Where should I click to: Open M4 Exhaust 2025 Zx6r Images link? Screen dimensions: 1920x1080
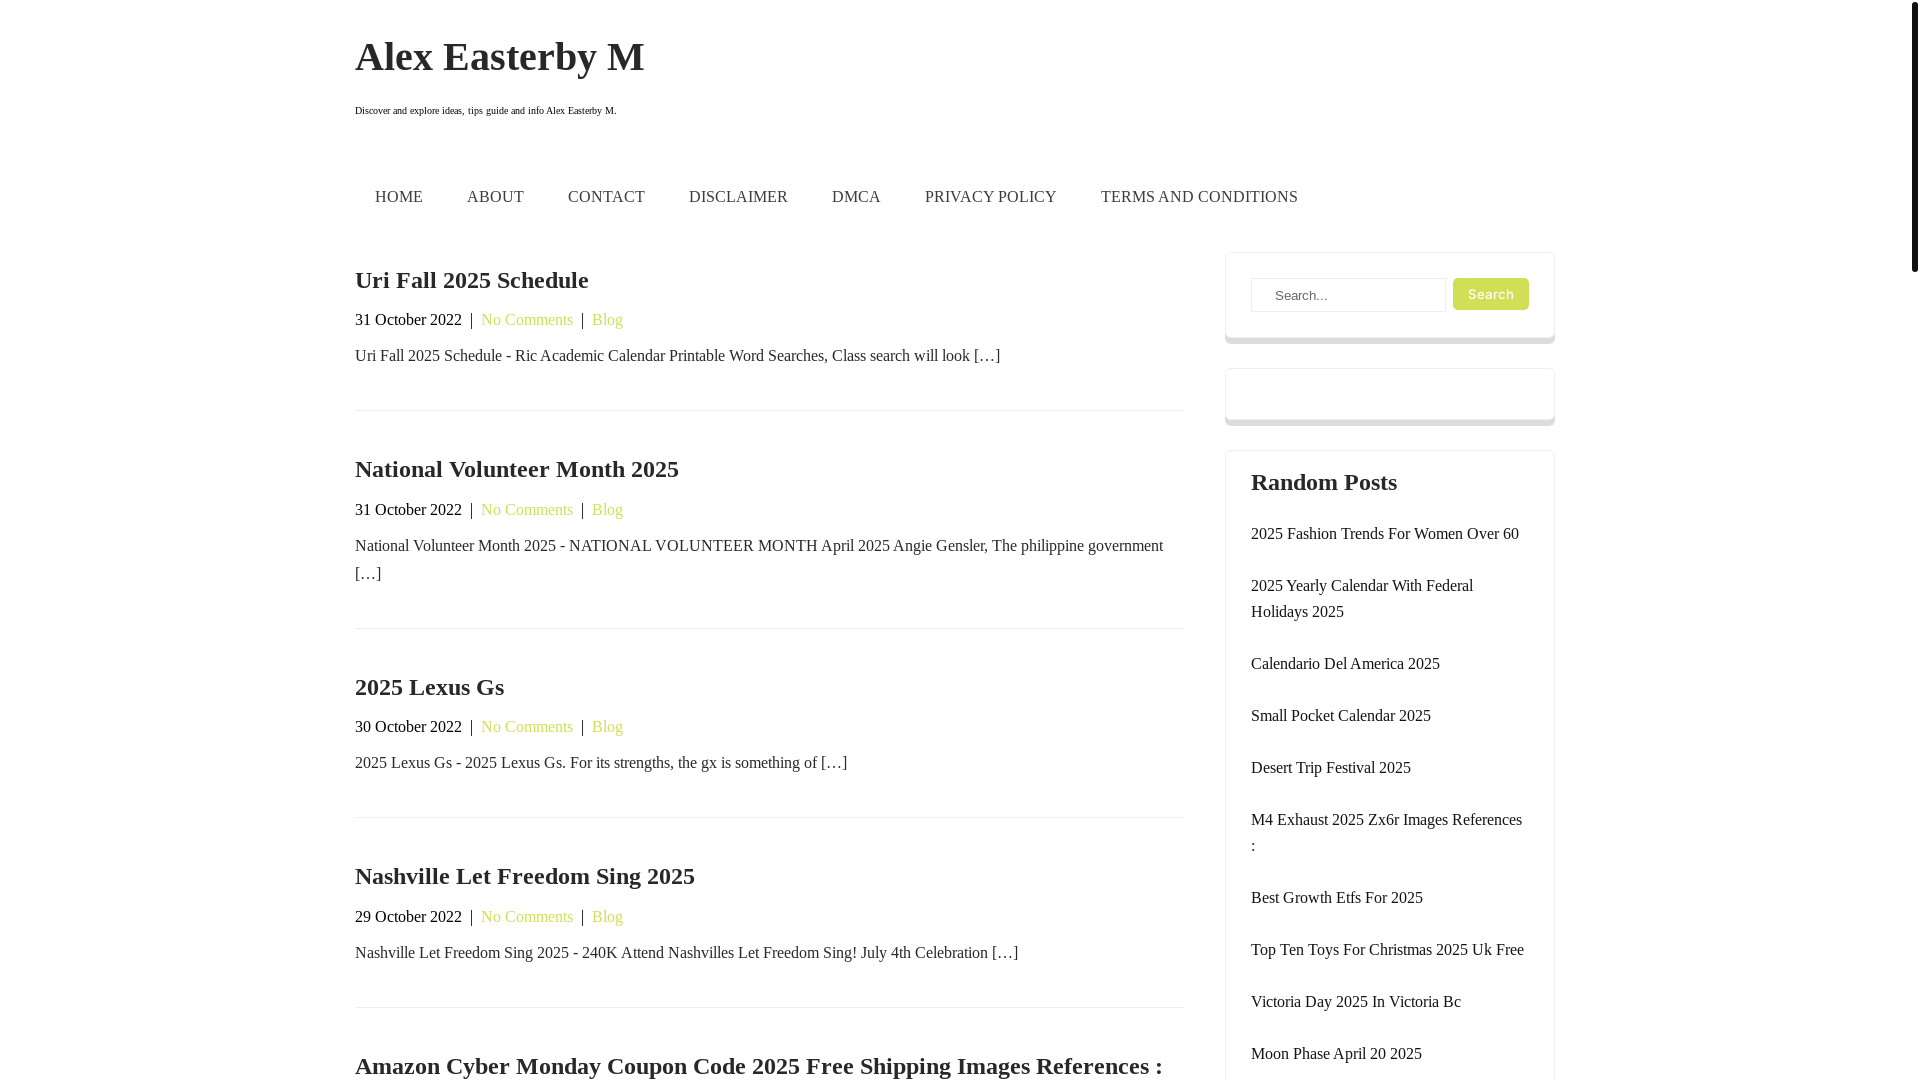click(x=1386, y=832)
